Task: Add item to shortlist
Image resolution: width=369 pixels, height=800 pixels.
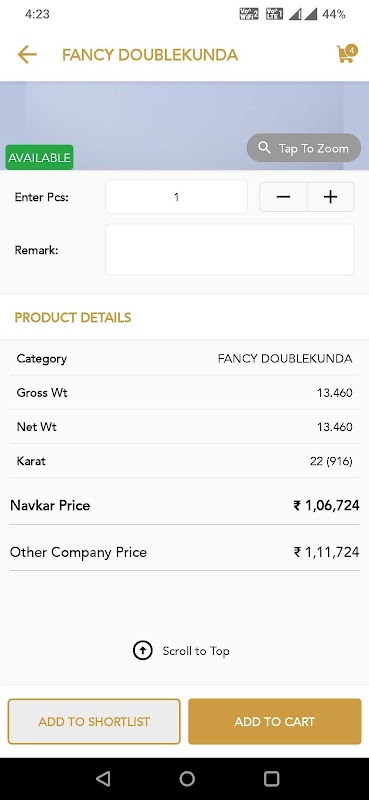Action: (94, 721)
